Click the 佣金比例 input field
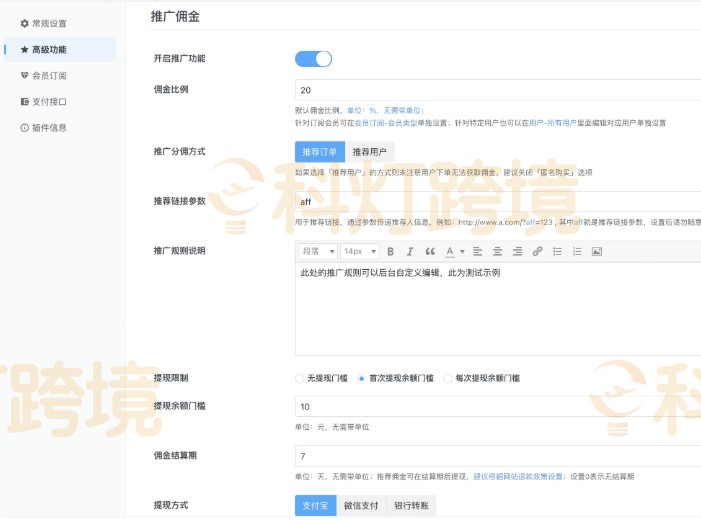Viewport: 701px width, 520px height. point(497,90)
